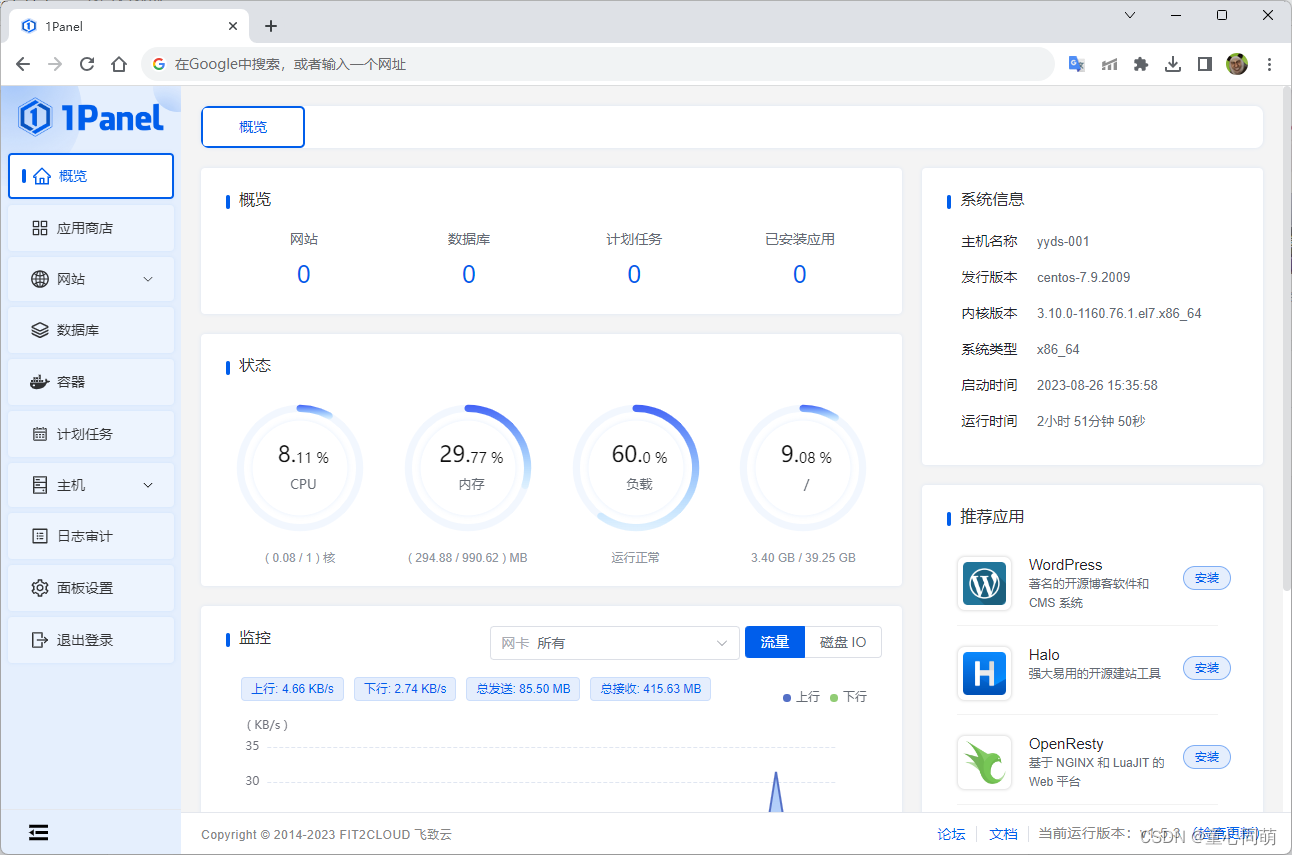Expand the 主机 sidebar menu
Screen dimensions: 1292x855
pyautogui.click(x=90, y=485)
